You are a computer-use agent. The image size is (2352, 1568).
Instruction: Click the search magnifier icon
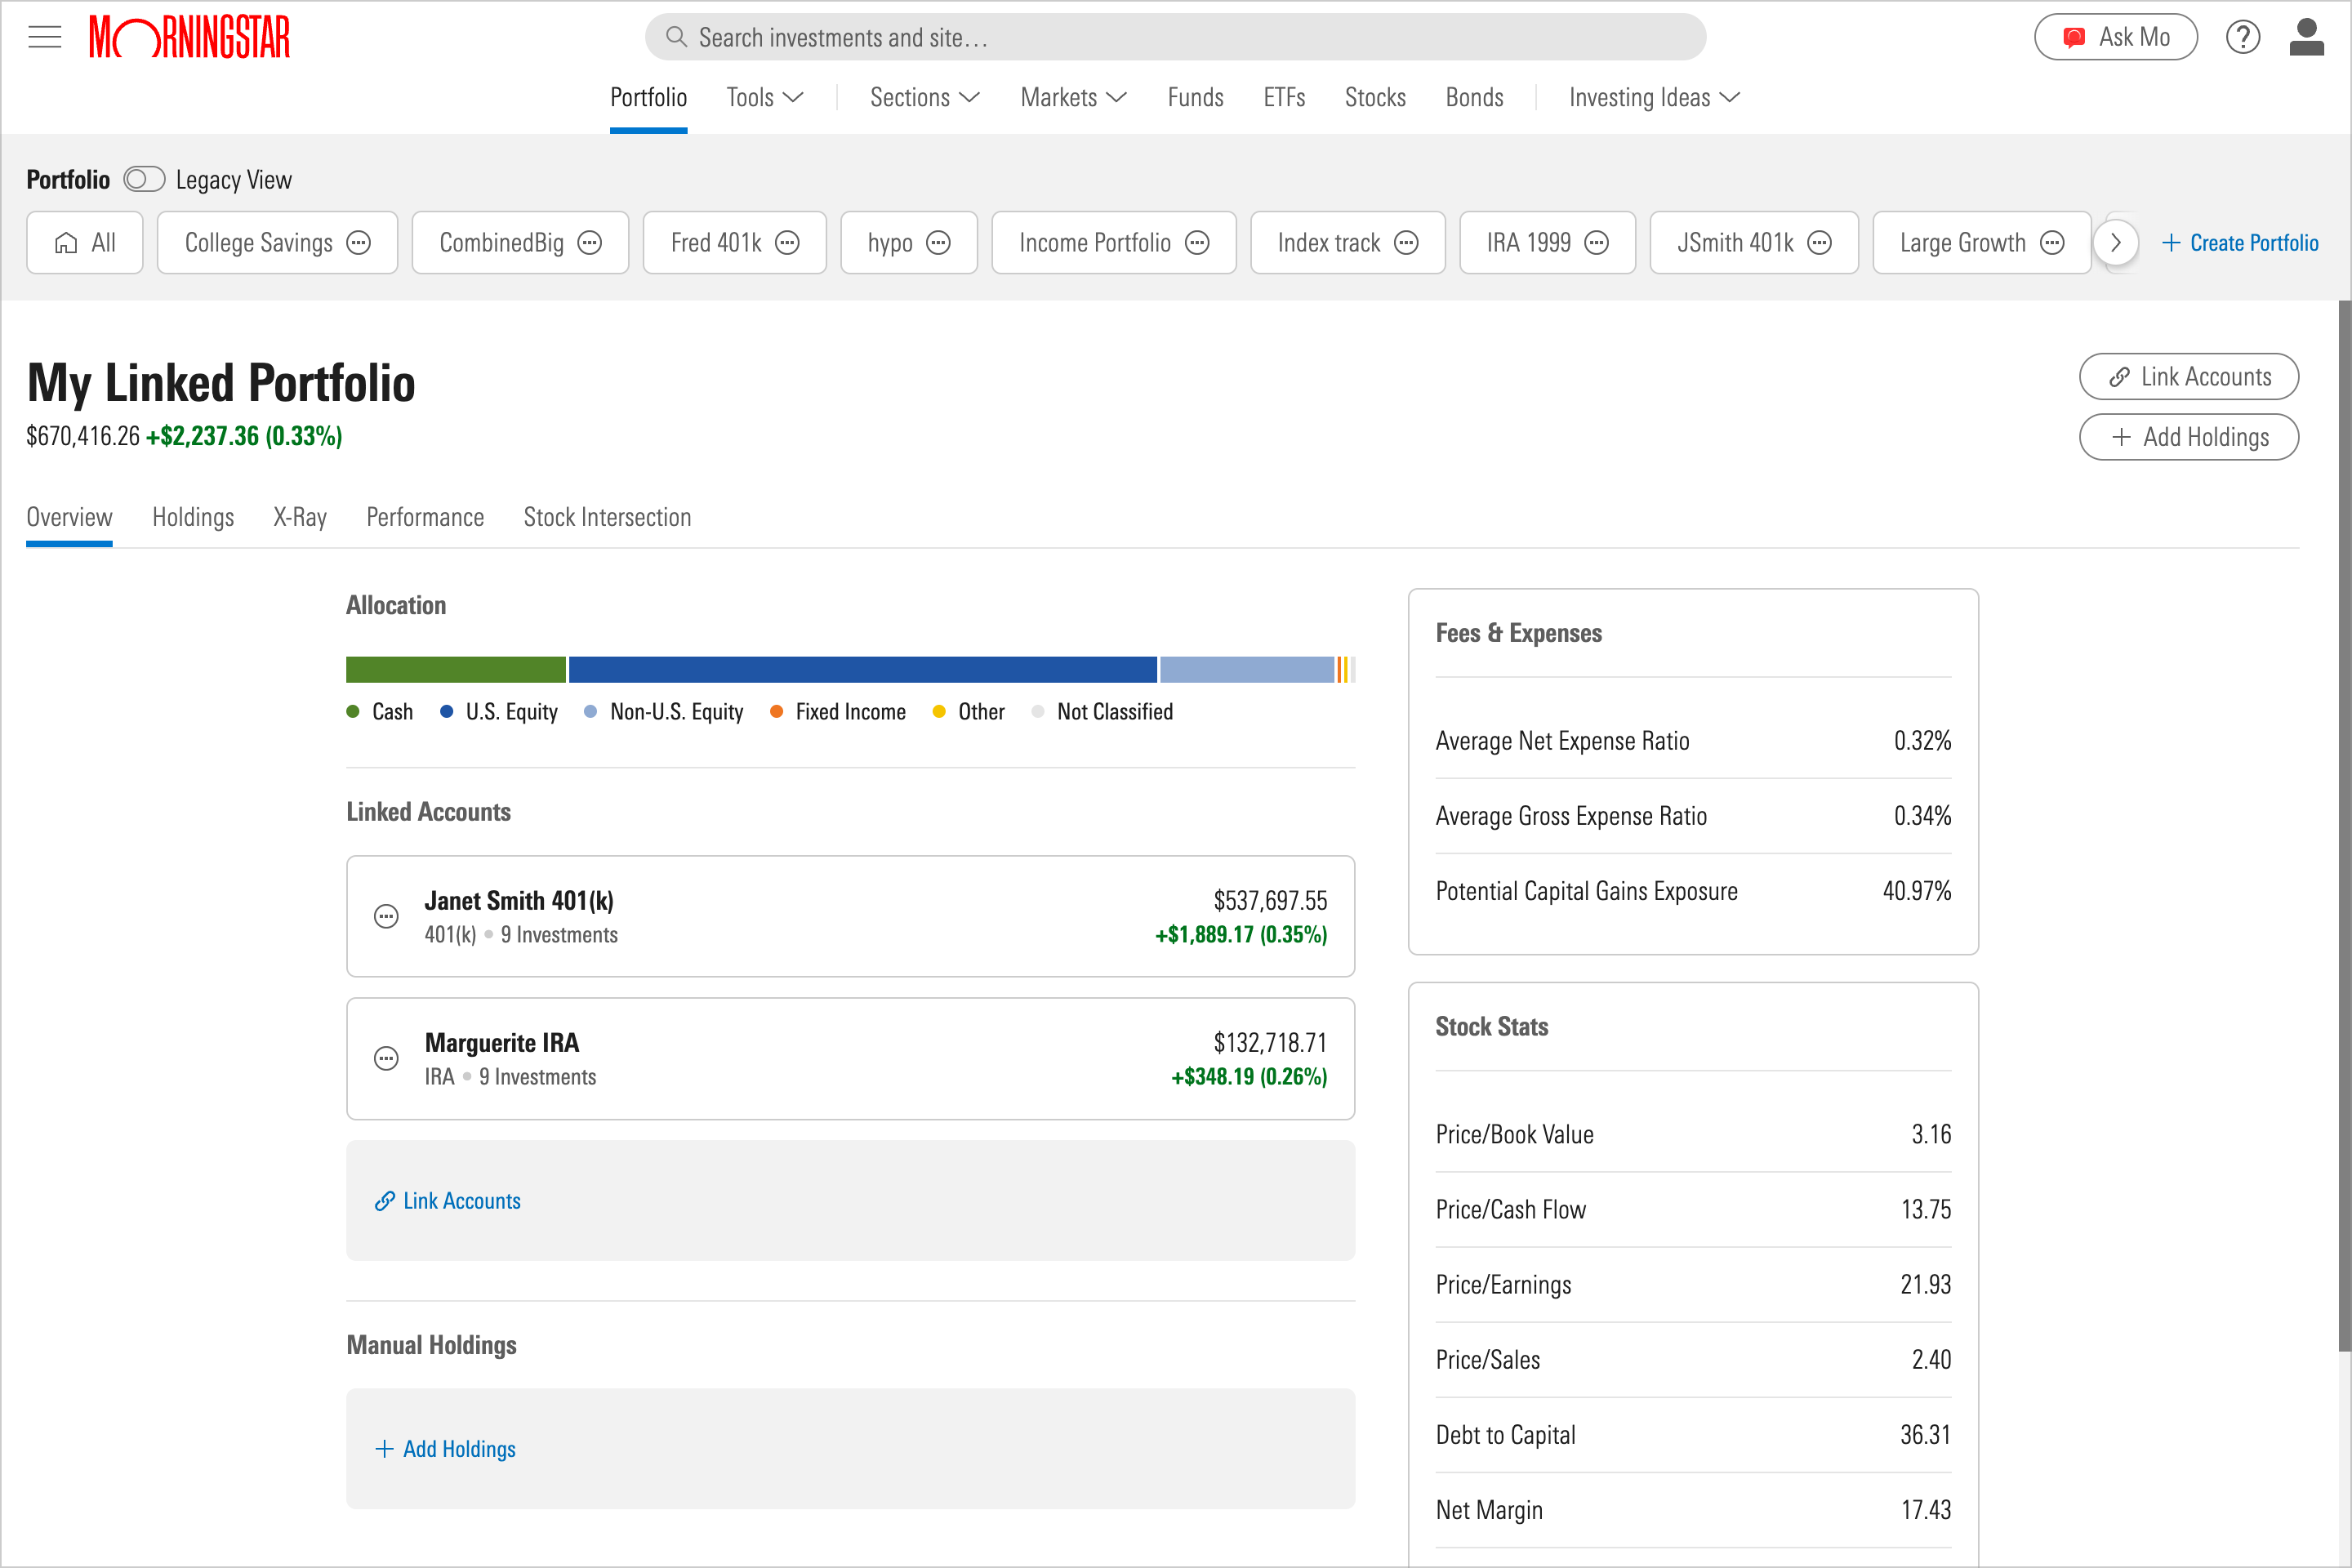click(x=676, y=37)
